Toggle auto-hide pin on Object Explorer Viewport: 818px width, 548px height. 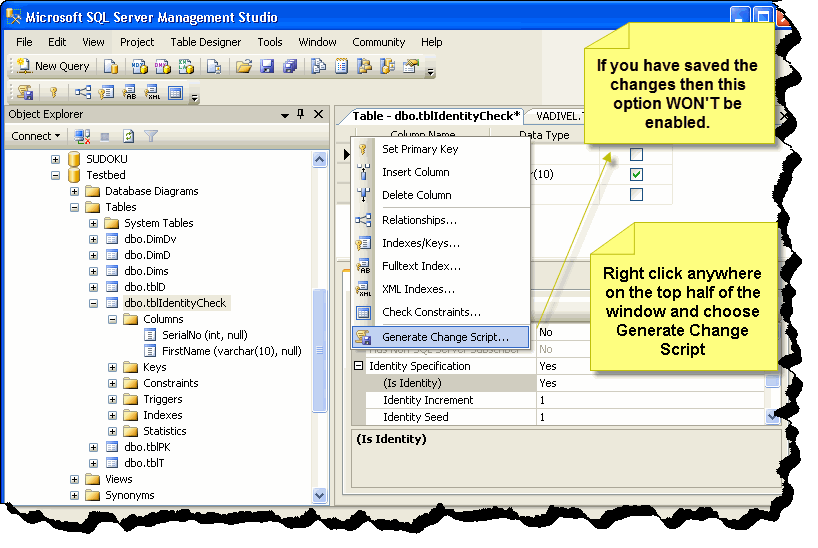(300, 114)
